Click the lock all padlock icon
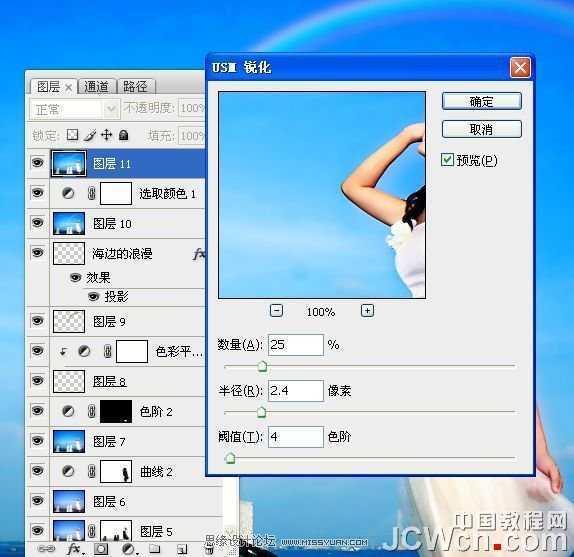The width and height of the screenshot is (574, 557). tap(124, 135)
